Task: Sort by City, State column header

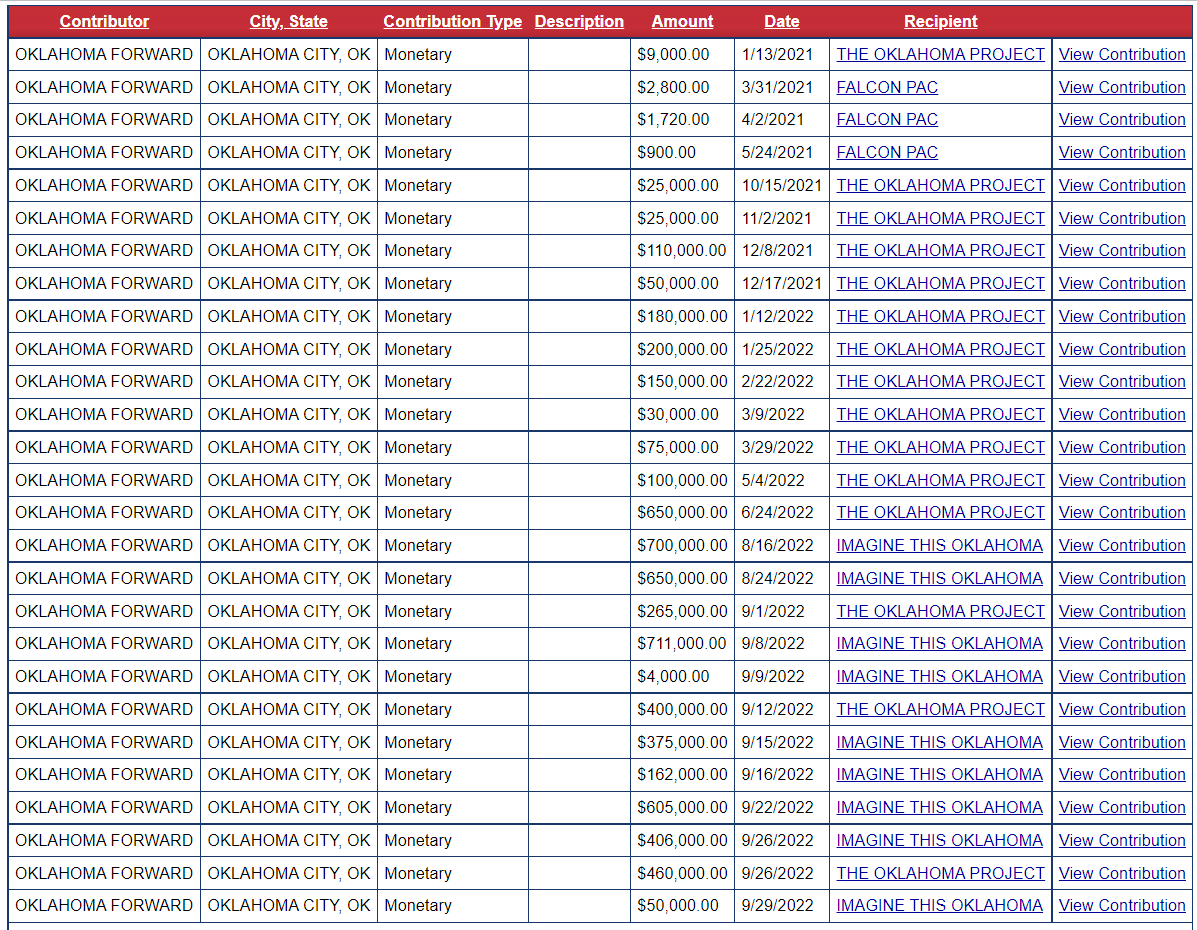Action: coord(289,21)
